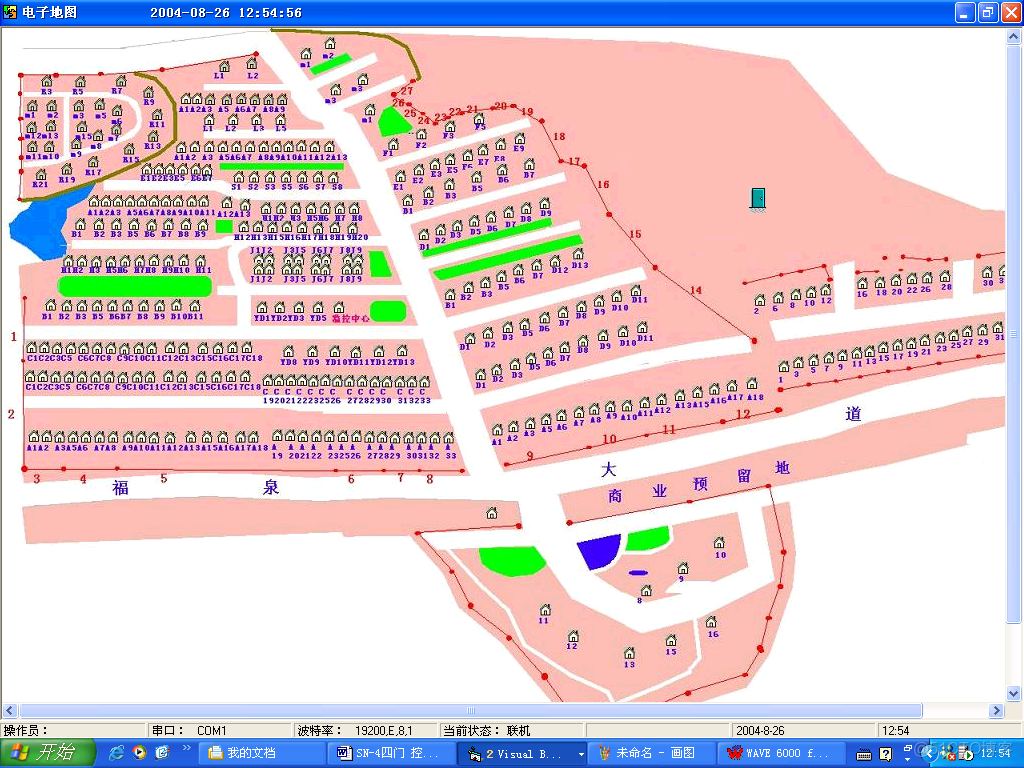Select house 11 in the southern area
Image resolution: width=1024 pixels, height=768 pixels.
pos(545,610)
